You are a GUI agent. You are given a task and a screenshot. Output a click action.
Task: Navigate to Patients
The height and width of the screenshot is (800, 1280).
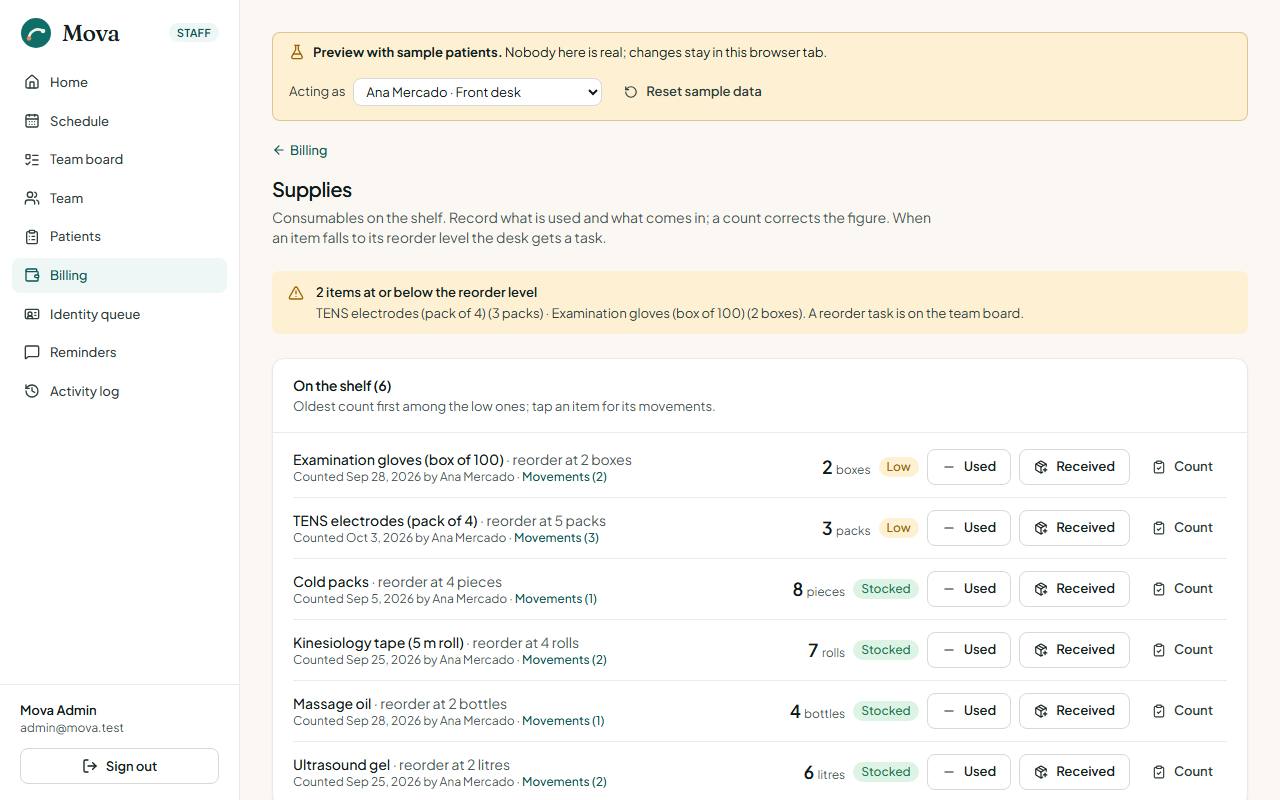[x=120, y=236]
